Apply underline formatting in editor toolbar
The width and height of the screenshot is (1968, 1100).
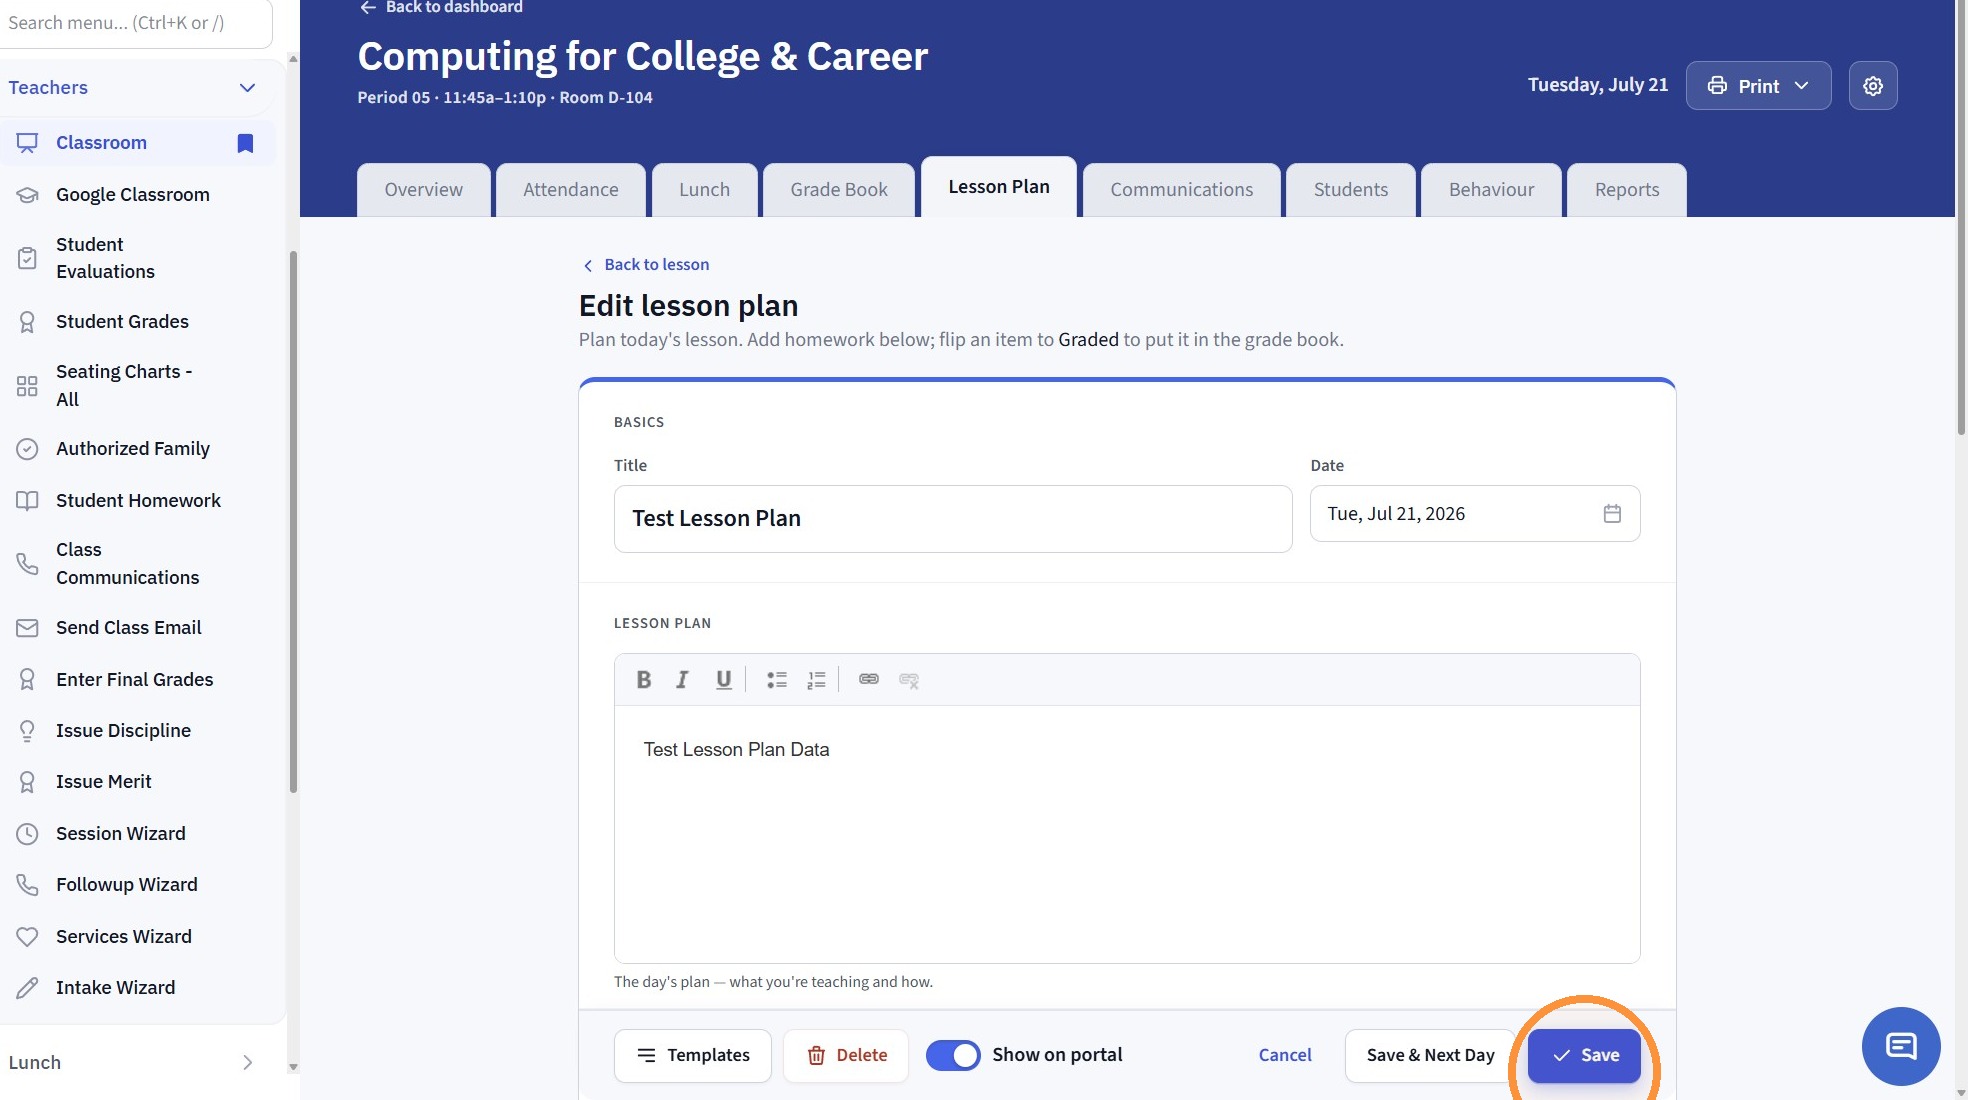pos(723,680)
